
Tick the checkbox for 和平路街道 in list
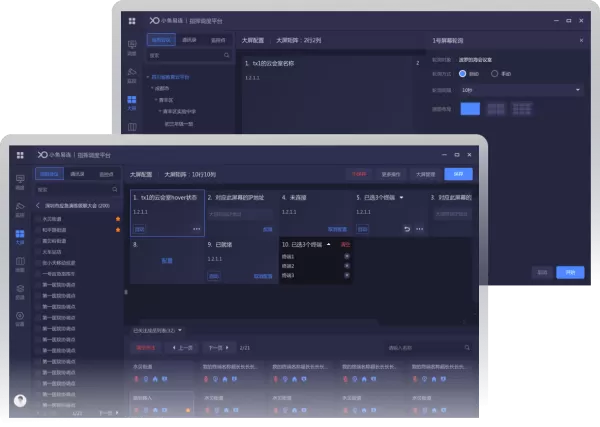tap(38, 230)
